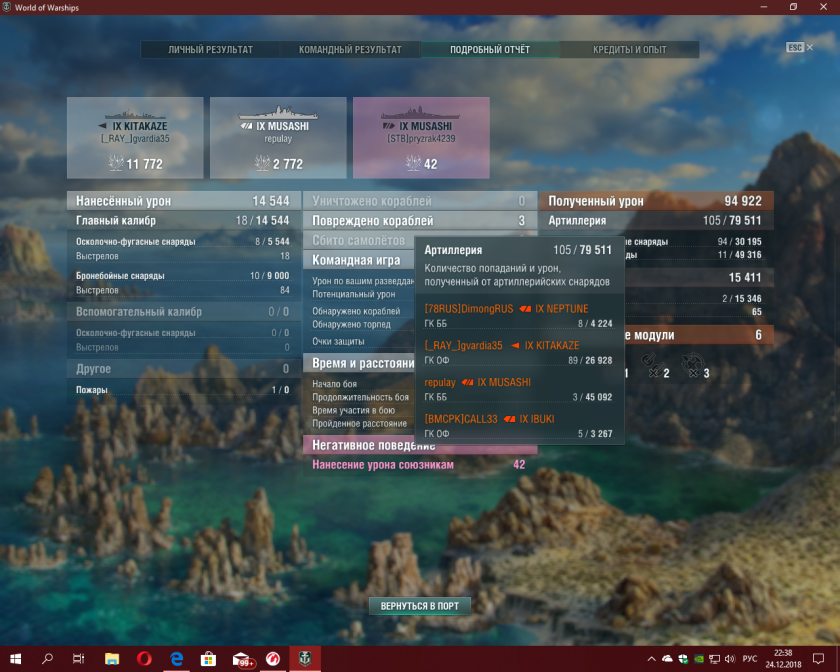The height and width of the screenshot is (672, 840).
Task: Click [78RUS]DimongRUS IX NEPTUNE in the tooltip
Action: [x=506, y=309]
